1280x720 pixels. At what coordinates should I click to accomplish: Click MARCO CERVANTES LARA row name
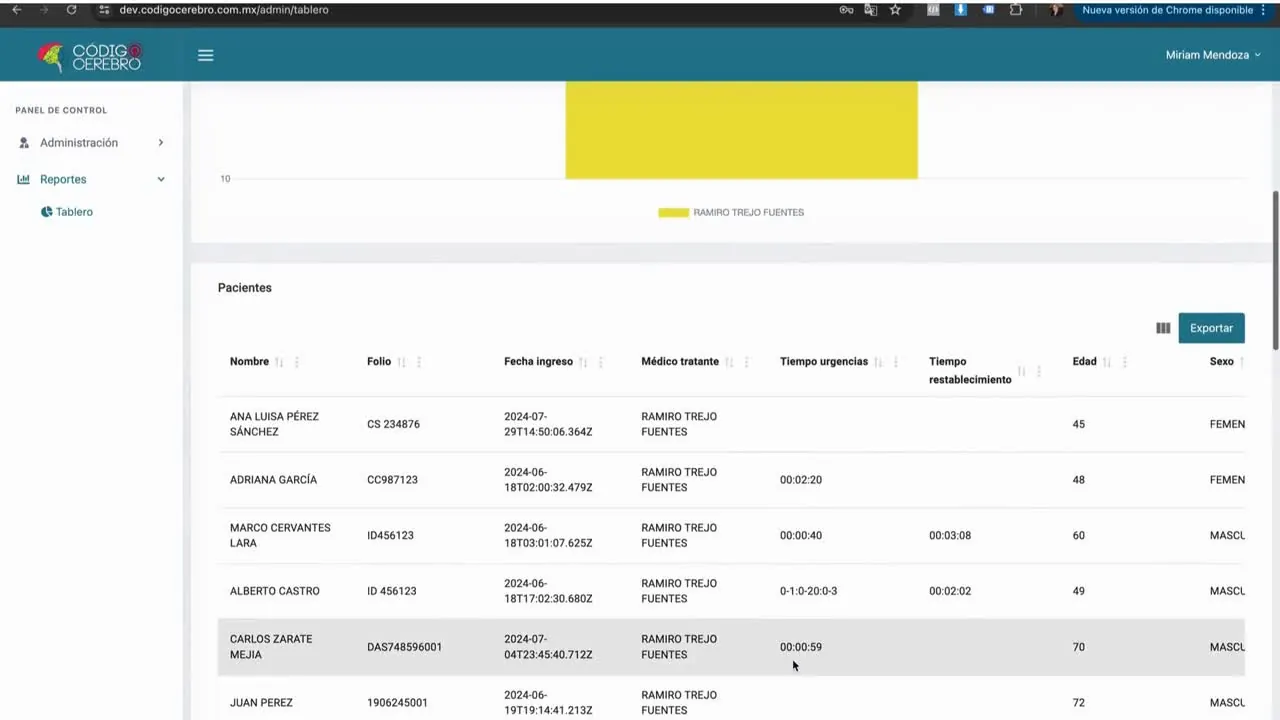(280, 535)
